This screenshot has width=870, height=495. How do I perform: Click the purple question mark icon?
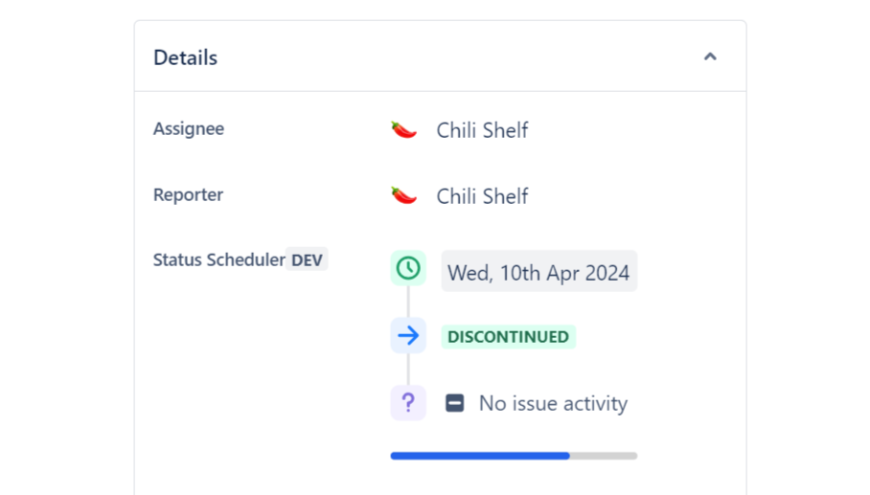(x=408, y=403)
